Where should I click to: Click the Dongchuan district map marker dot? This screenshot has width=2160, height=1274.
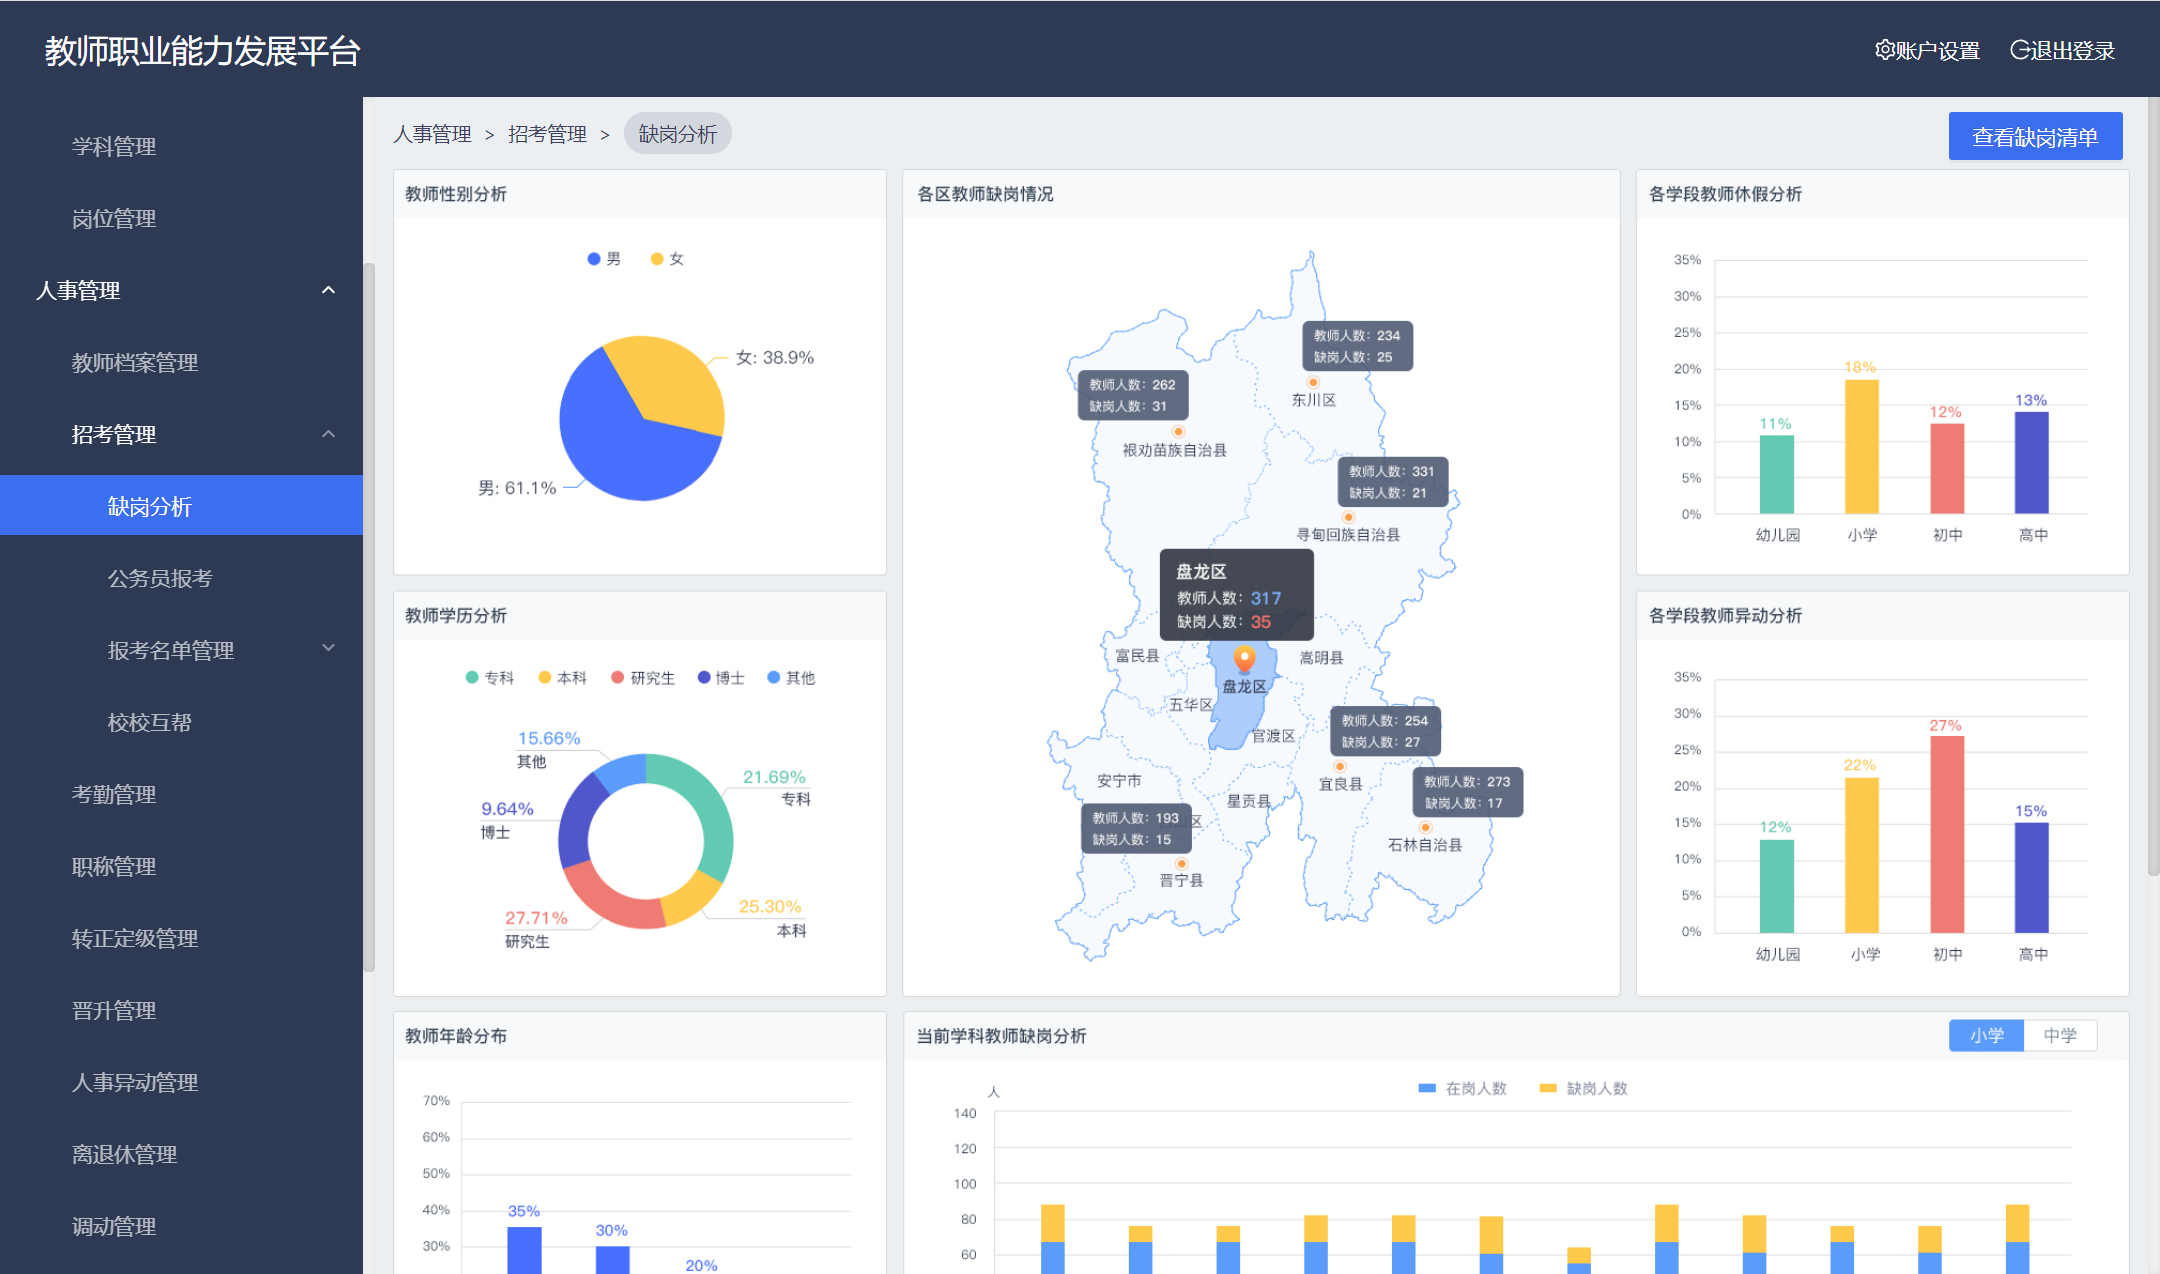(1313, 382)
